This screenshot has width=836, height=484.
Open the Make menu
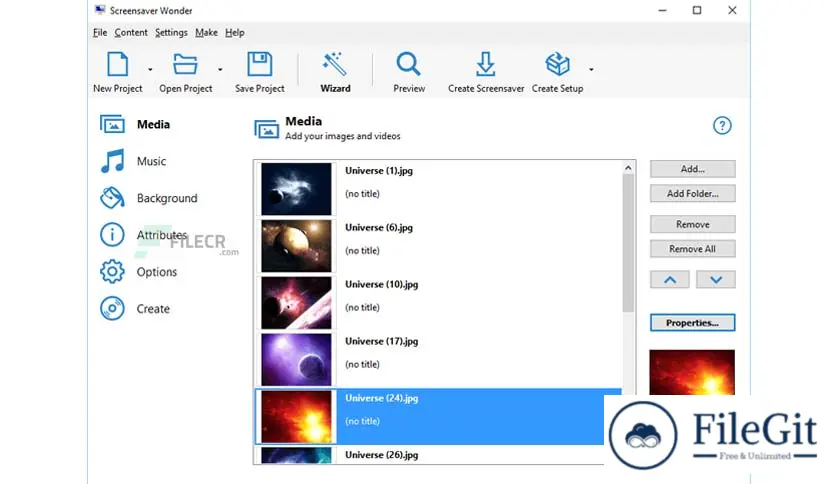point(206,33)
